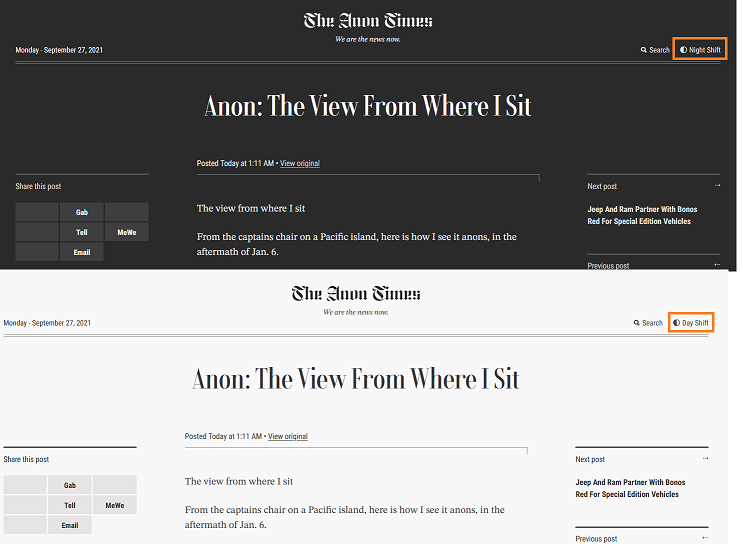Click blank share button left of Email, dark page
The height and width of the screenshot is (544, 743).
(x=37, y=252)
